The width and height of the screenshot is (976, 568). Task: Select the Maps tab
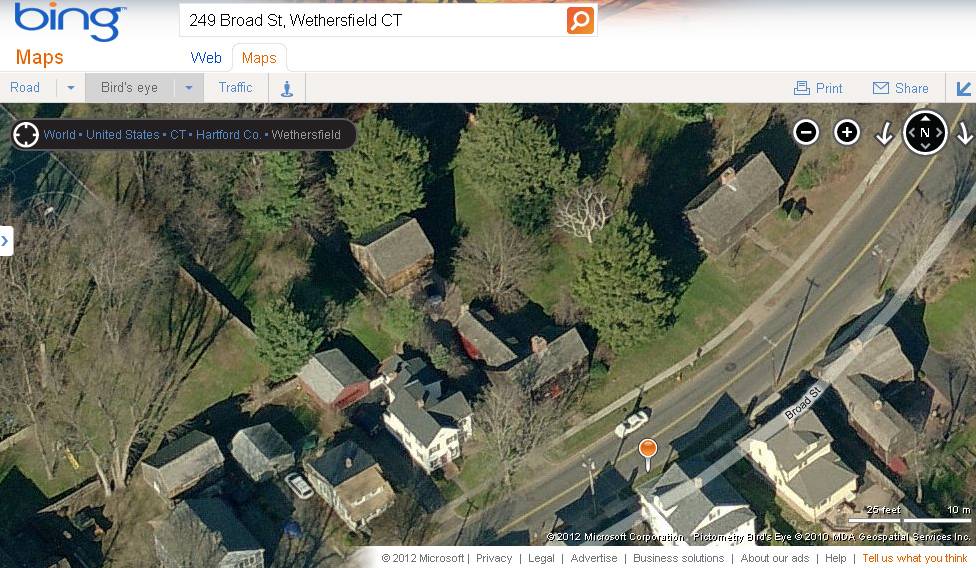[259, 58]
